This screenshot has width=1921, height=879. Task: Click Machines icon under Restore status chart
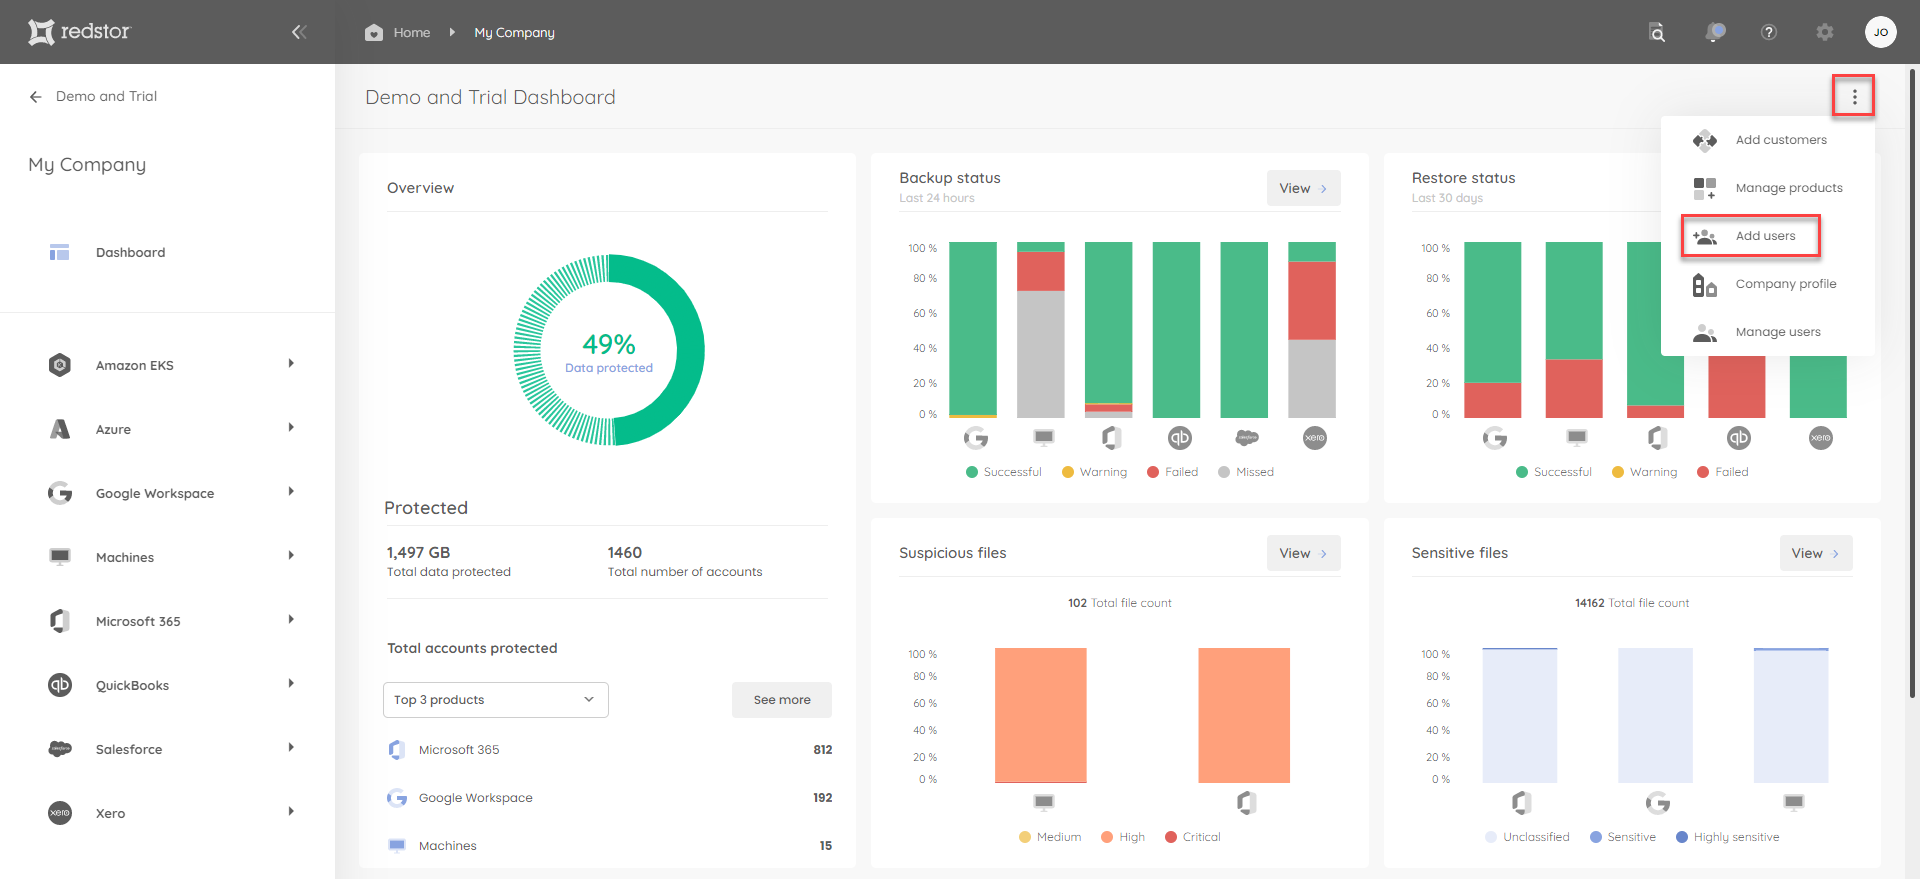[1577, 438]
